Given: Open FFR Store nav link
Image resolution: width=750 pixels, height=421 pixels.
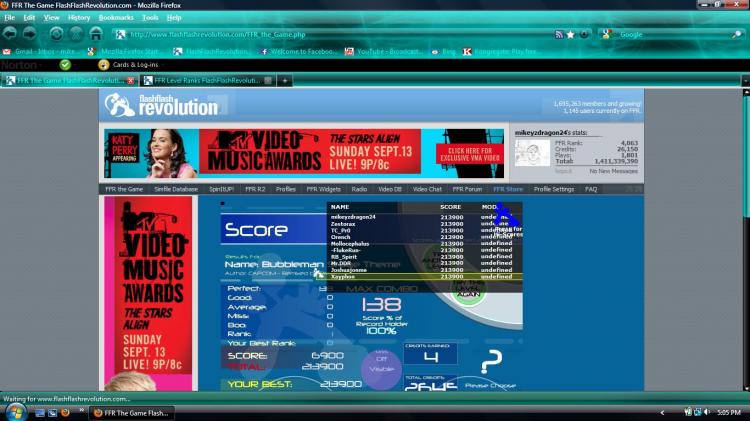Looking at the screenshot, I should point(508,189).
